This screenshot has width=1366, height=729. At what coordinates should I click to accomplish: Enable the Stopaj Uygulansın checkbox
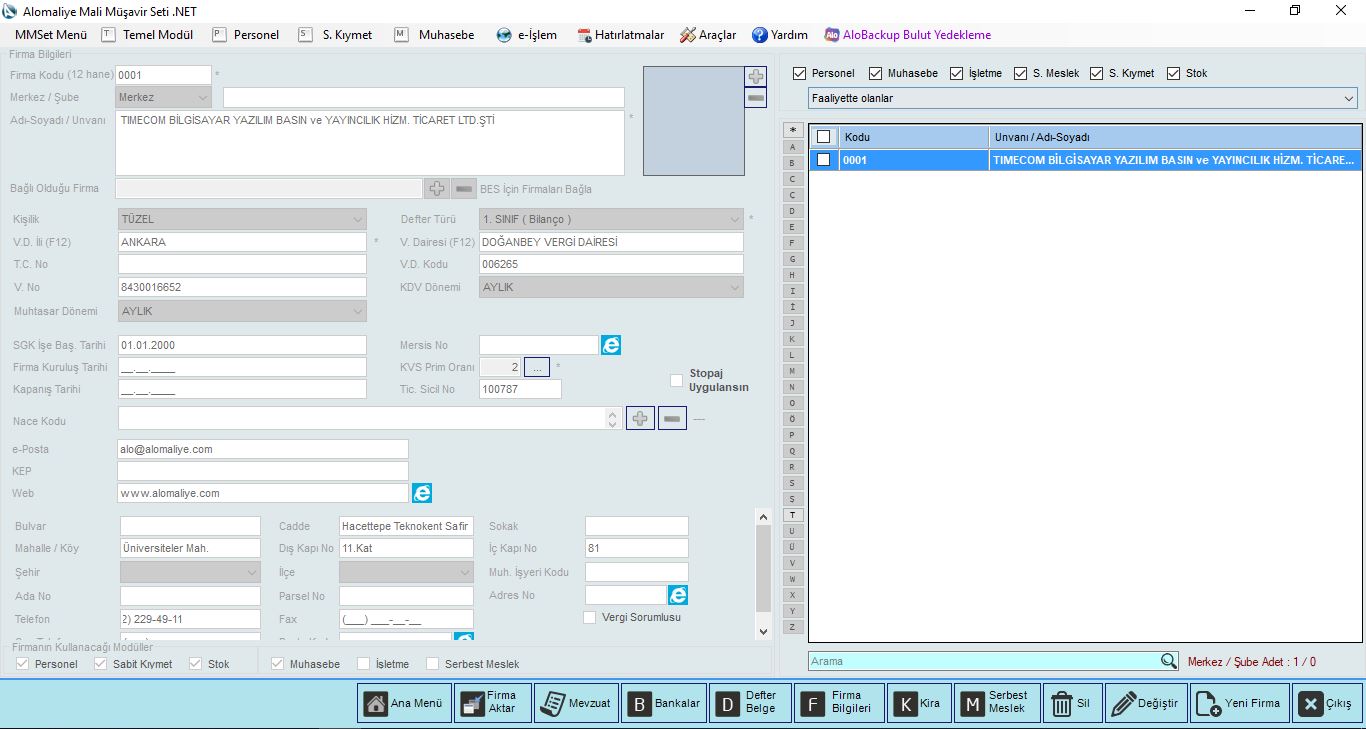coord(677,380)
